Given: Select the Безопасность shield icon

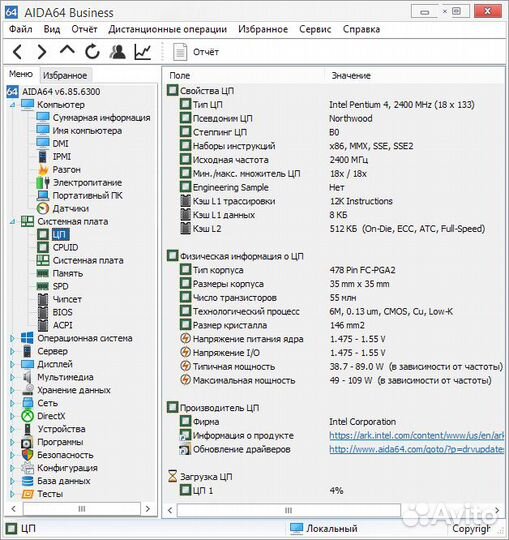Looking at the screenshot, I should 28,455.
